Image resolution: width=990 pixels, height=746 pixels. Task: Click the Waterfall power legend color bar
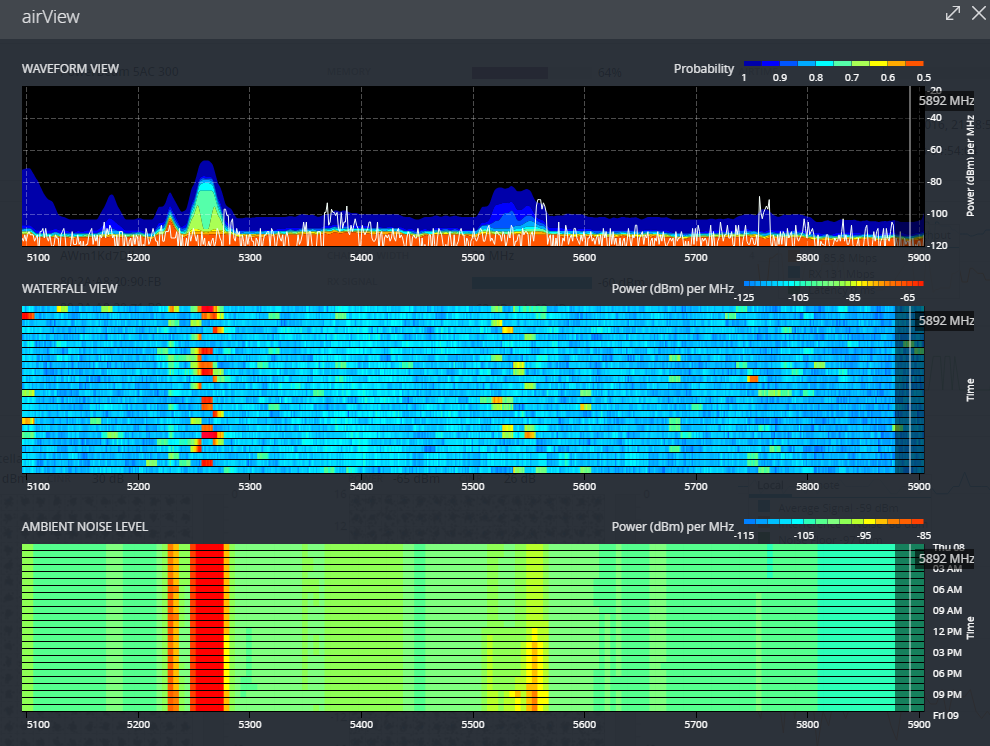[834, 283]
